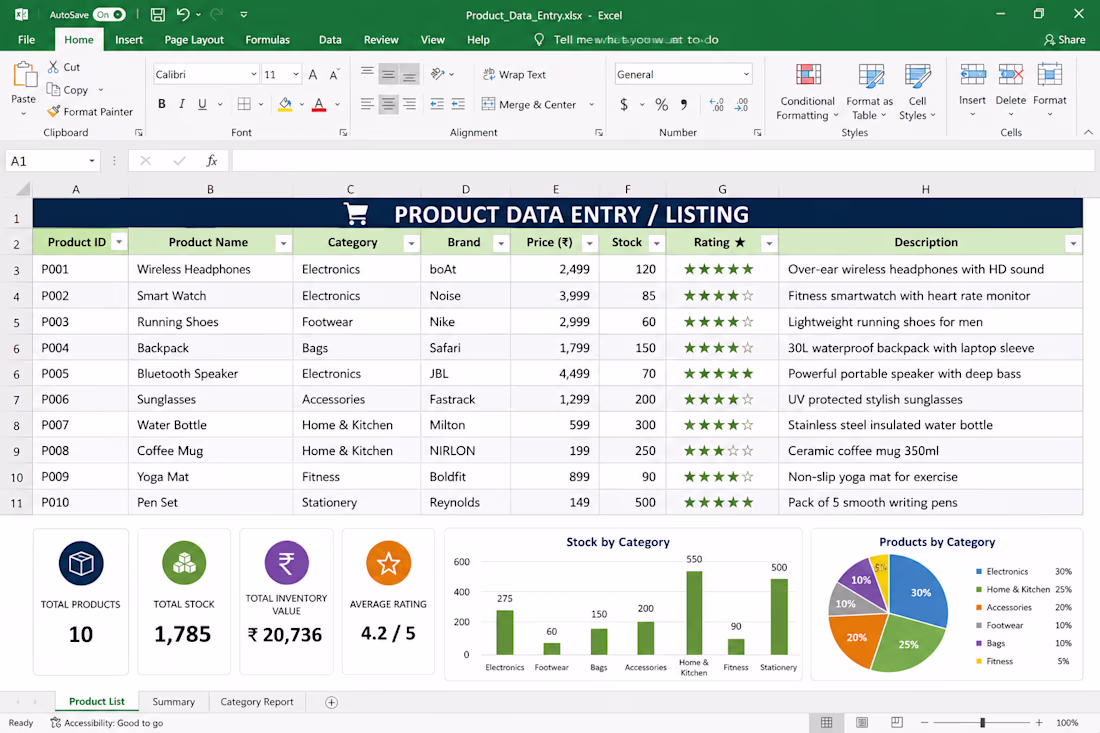This screenshot has height=733, width=1100.
Task: Click the Undo arrow icon
Action: tap(183, 14)
